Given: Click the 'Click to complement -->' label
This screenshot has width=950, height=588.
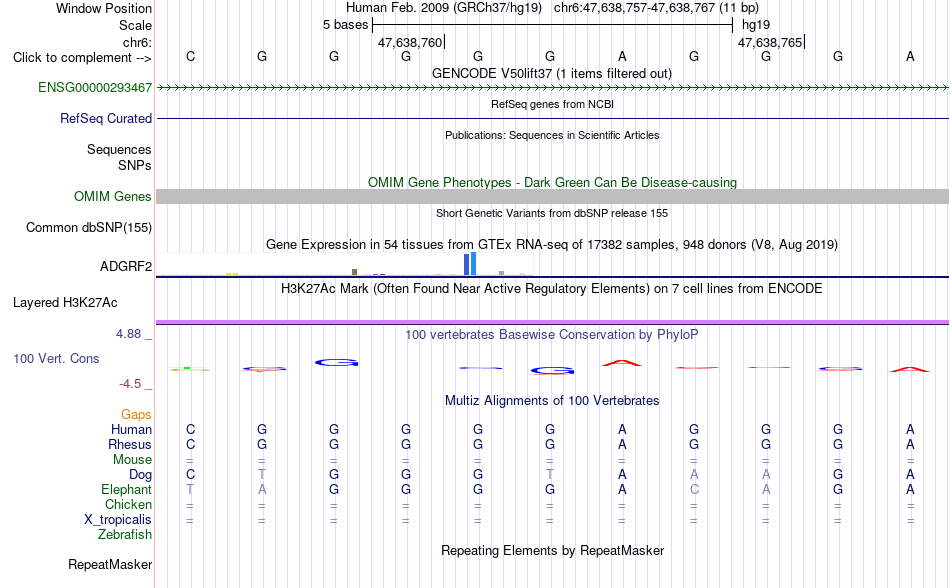Looking at the screenshot, I should point(82,58).
